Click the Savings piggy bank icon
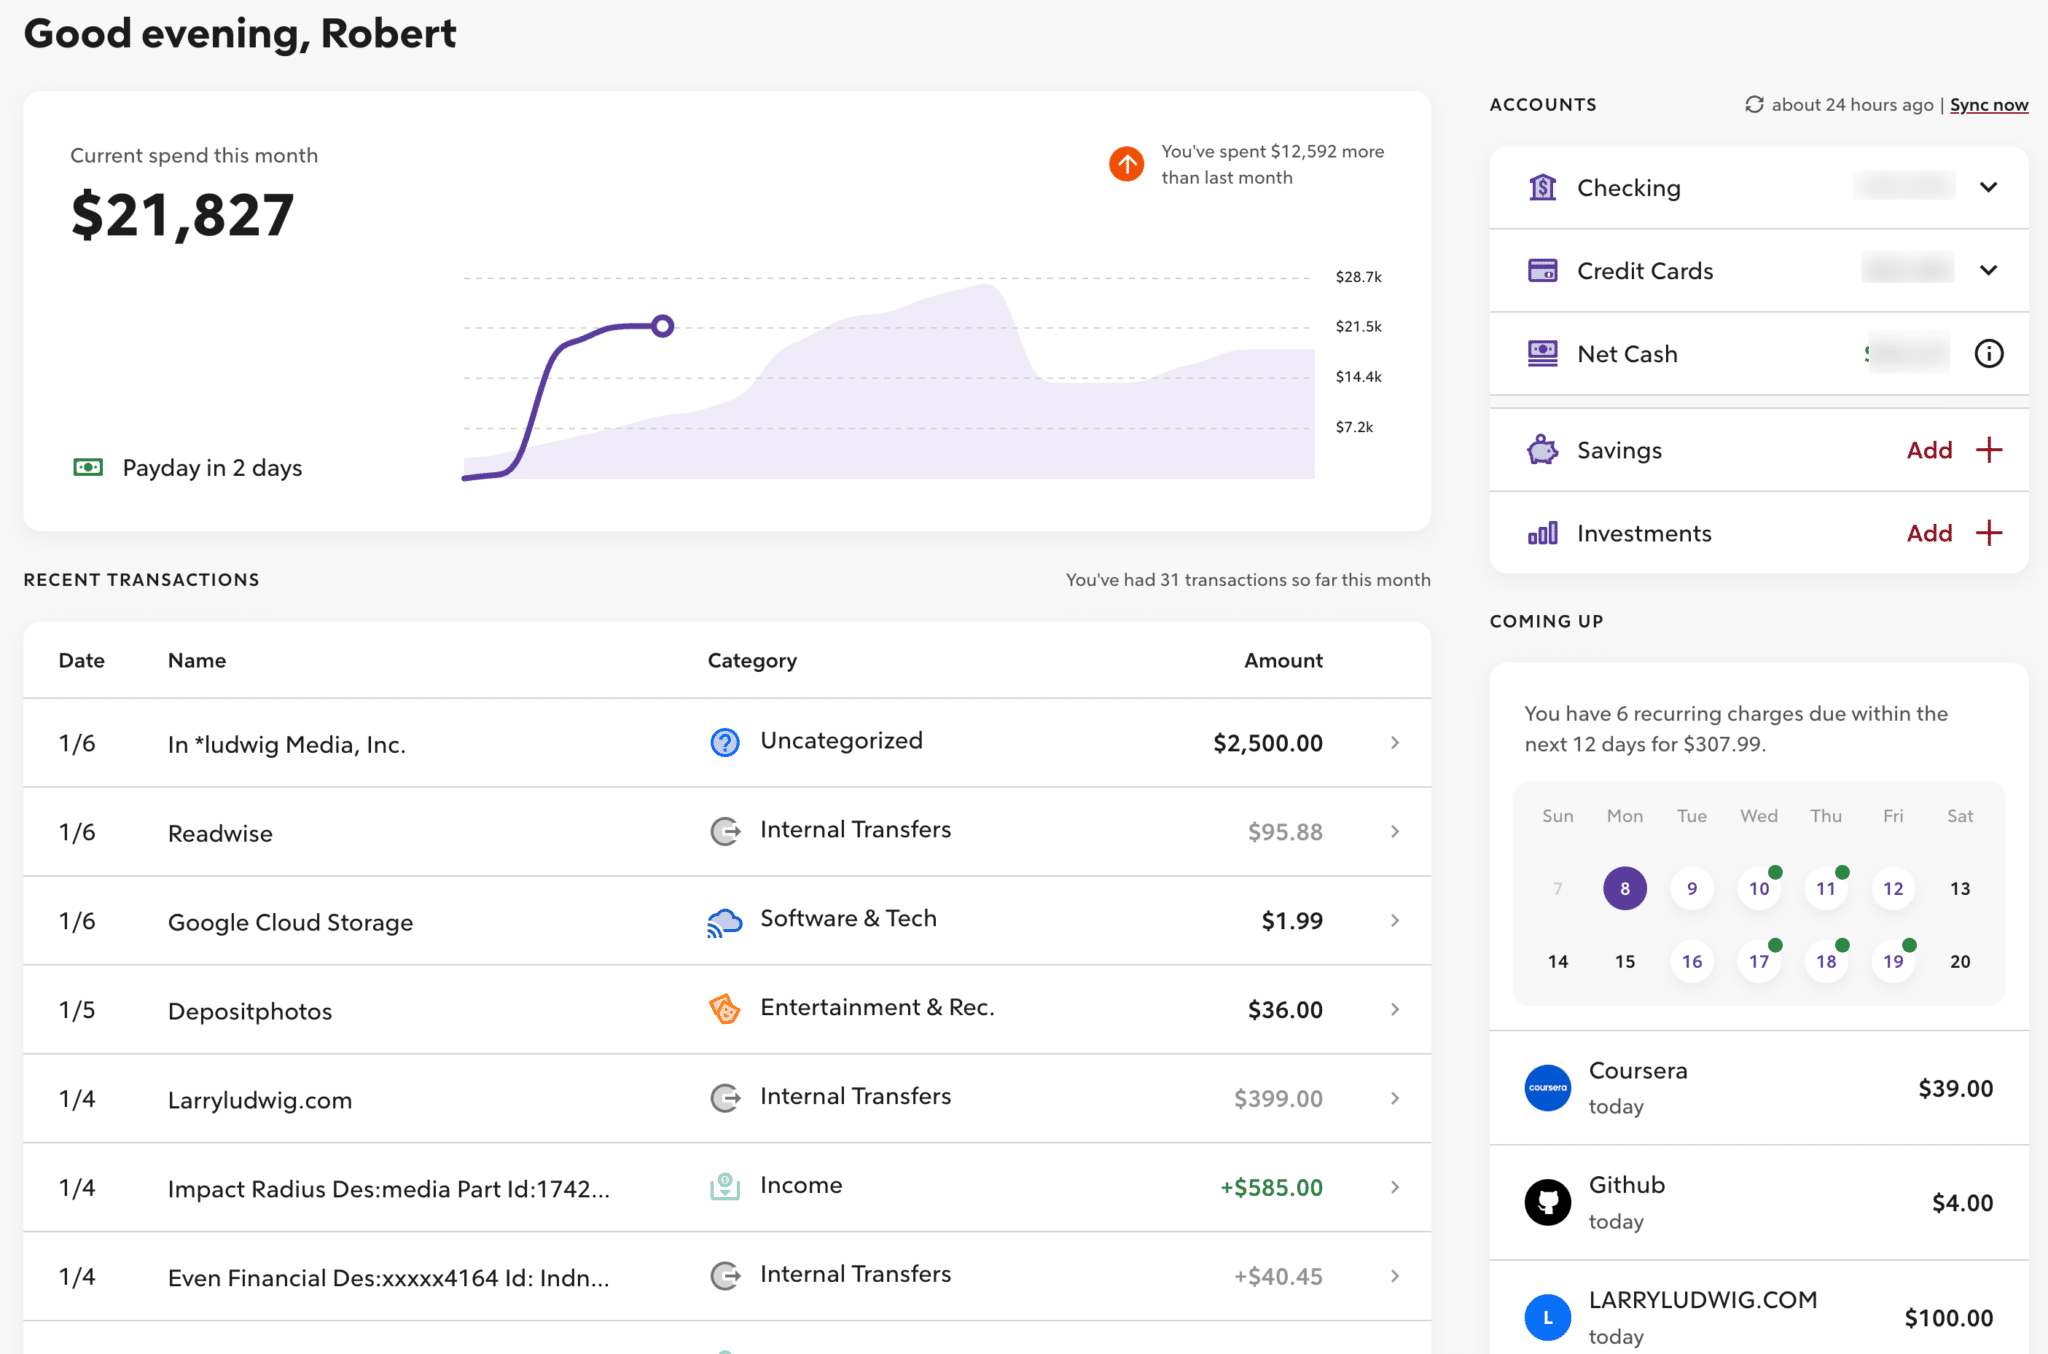 pos(1542,450)
